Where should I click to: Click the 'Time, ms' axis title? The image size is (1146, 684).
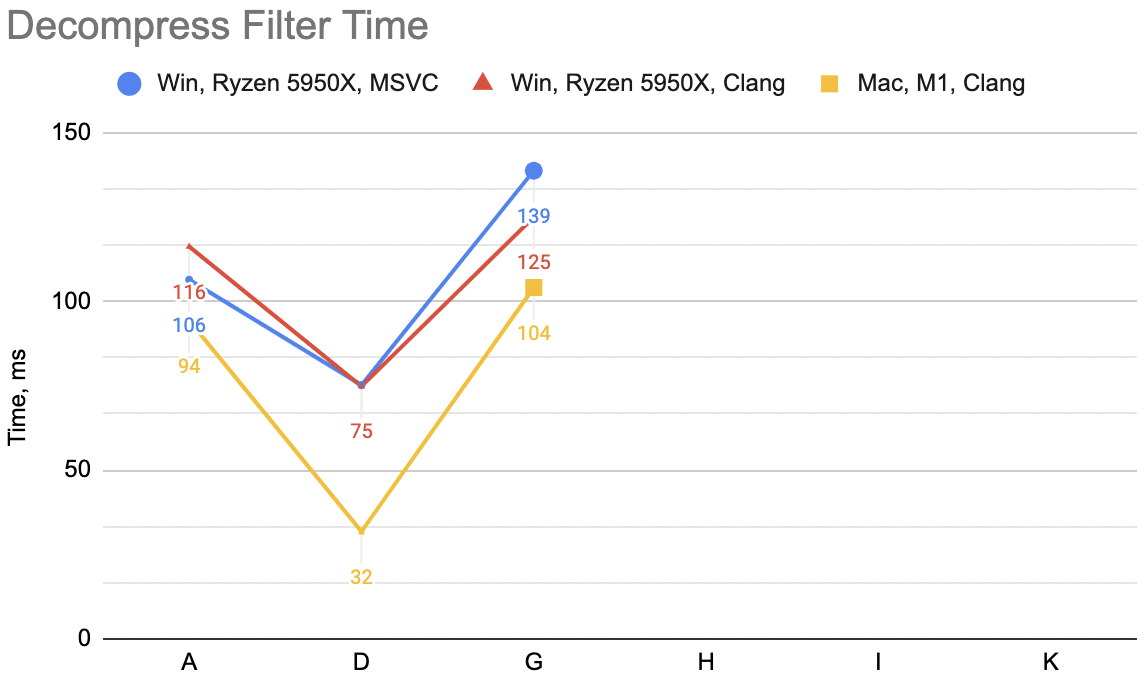17,398
